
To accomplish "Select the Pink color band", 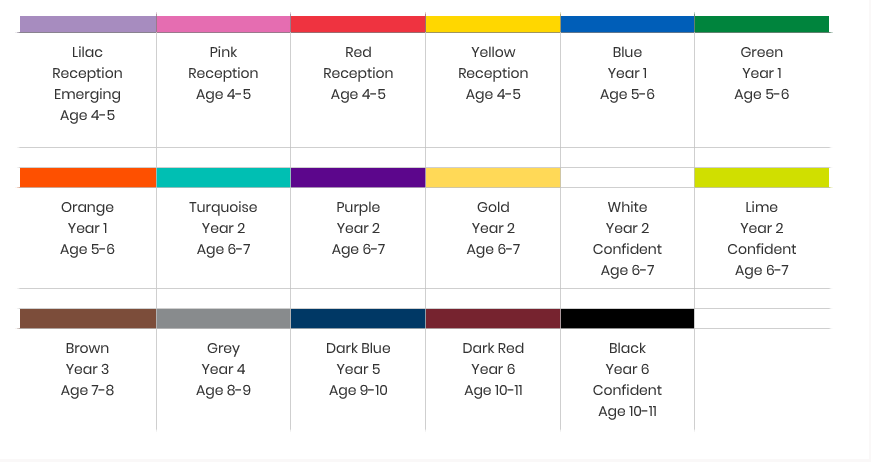I will click(223, 24).
